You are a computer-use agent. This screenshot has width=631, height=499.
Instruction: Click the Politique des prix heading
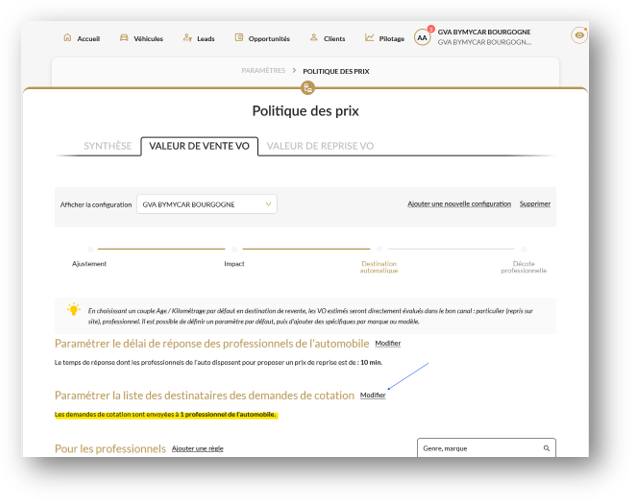point(305,111)
